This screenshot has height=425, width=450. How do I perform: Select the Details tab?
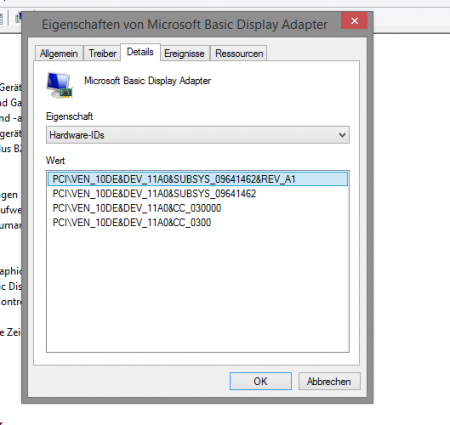pyautogui.click(x=140, y=52)
